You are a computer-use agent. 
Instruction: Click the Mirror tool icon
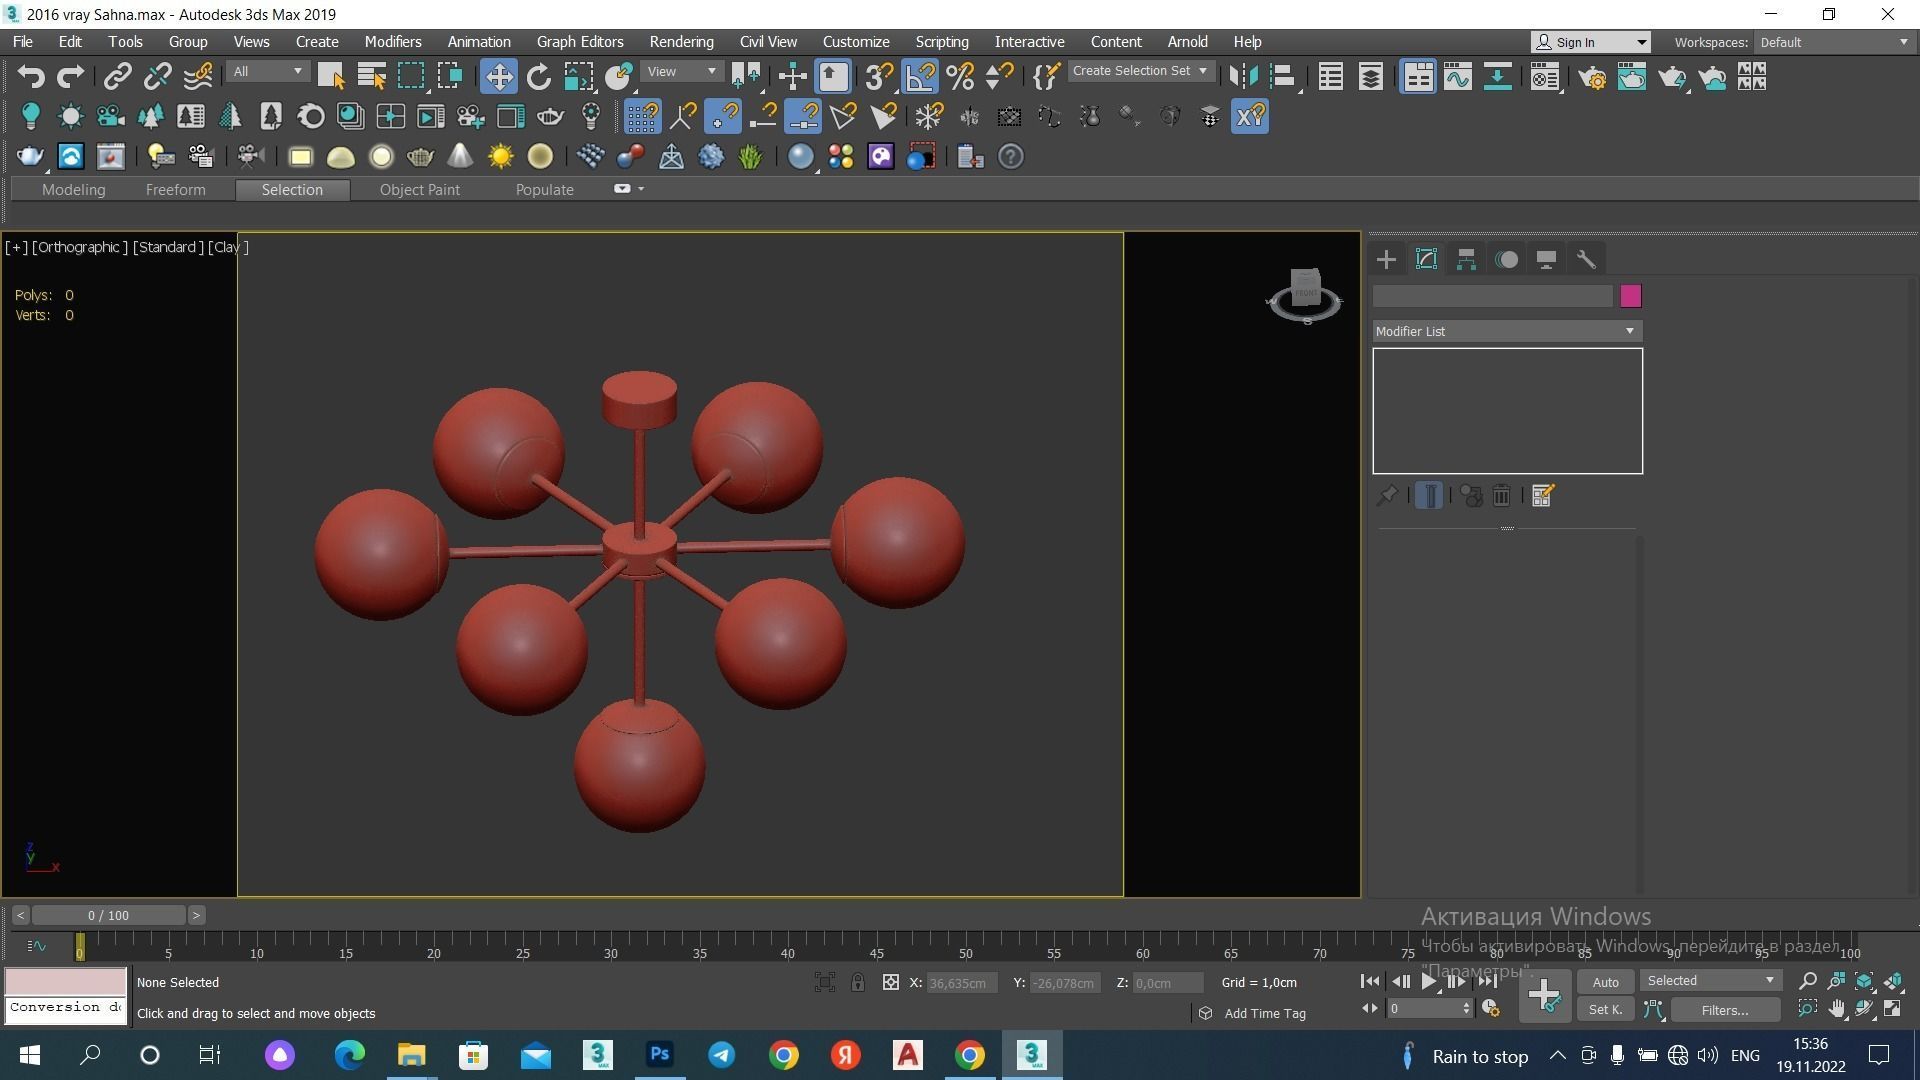click(x=1243, y=77)
